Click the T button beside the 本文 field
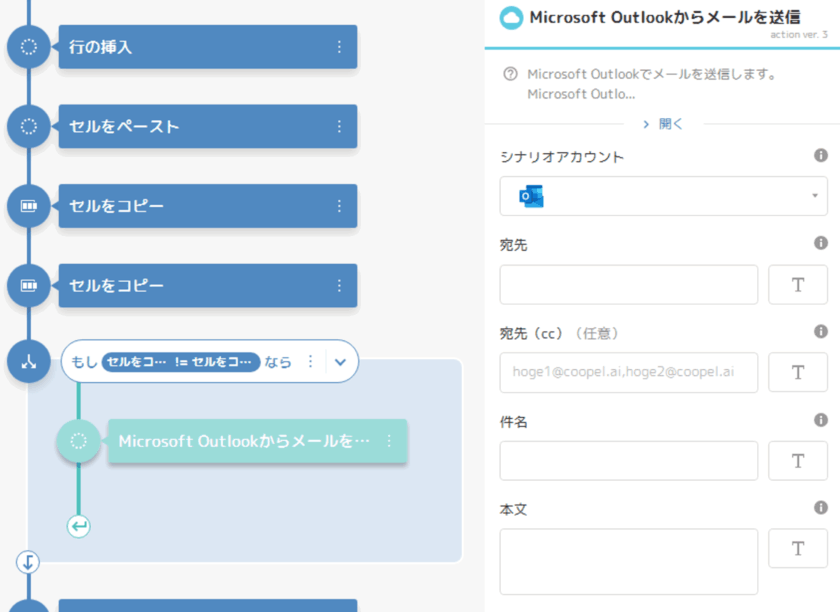The height and width of the screenshot is (612, 840). 797,548
